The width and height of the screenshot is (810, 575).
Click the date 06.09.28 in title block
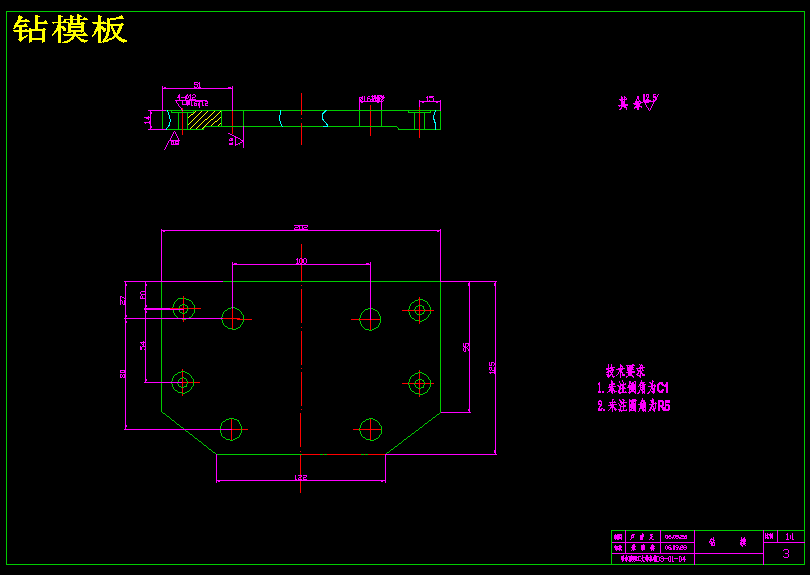click(x=676, y=537)
